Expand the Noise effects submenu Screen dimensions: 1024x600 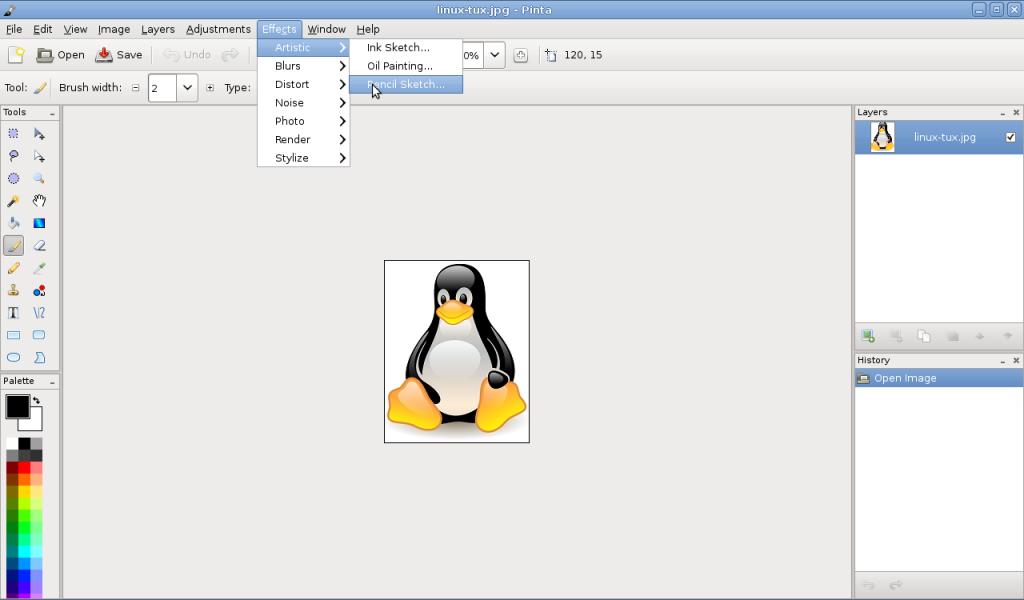pyautogui.click(x=304, y=103)
